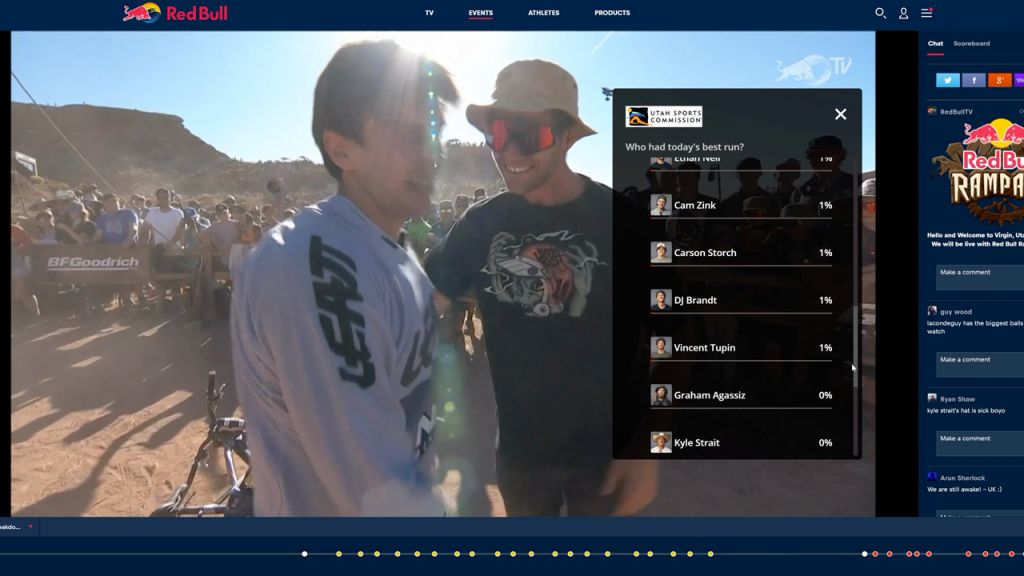Click comment field under Ryan Shaw's message
This screenshot has width=1024, height=576.
click(980, 443)
